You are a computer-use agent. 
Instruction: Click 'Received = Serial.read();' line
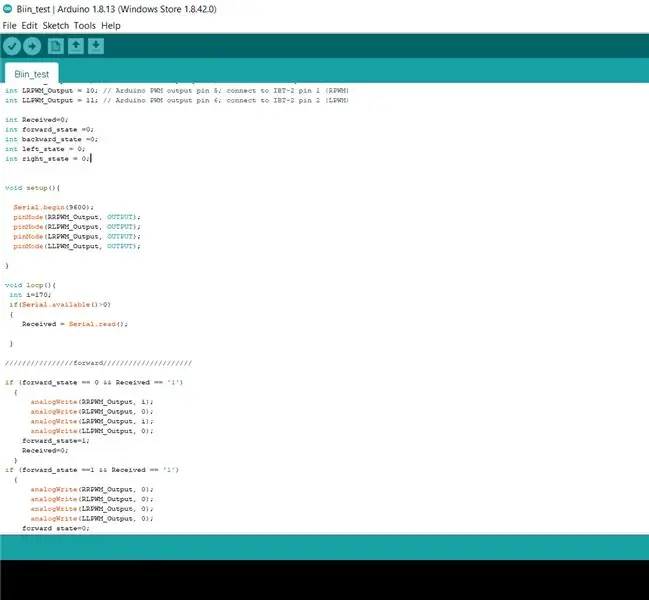pos(75,324)
